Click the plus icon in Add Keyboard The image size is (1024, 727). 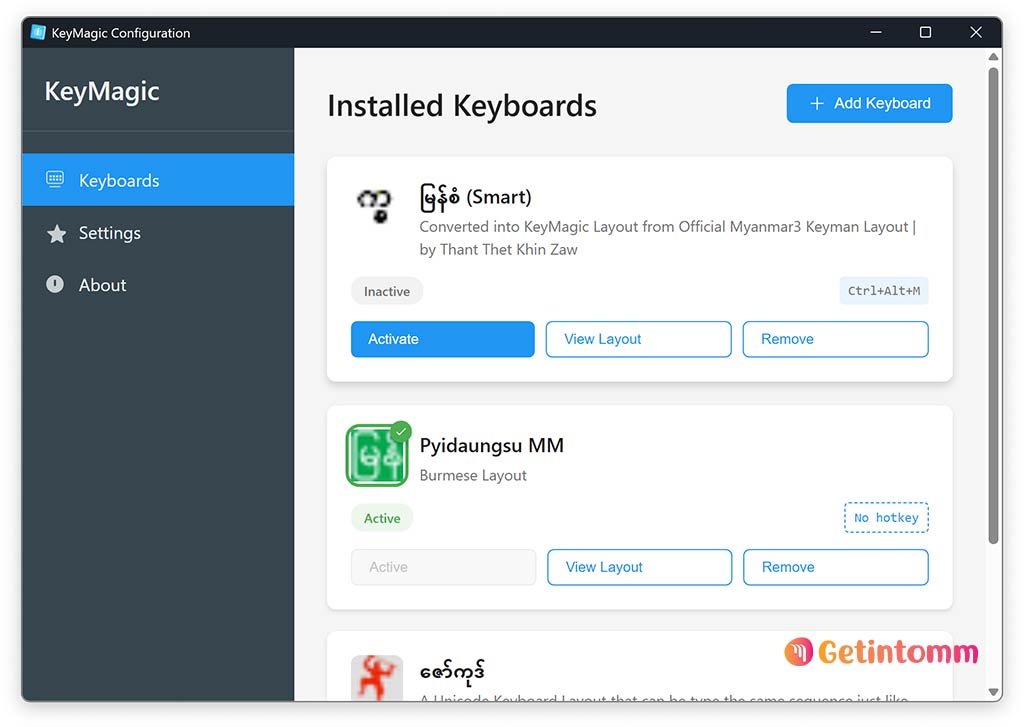[816, 103]
